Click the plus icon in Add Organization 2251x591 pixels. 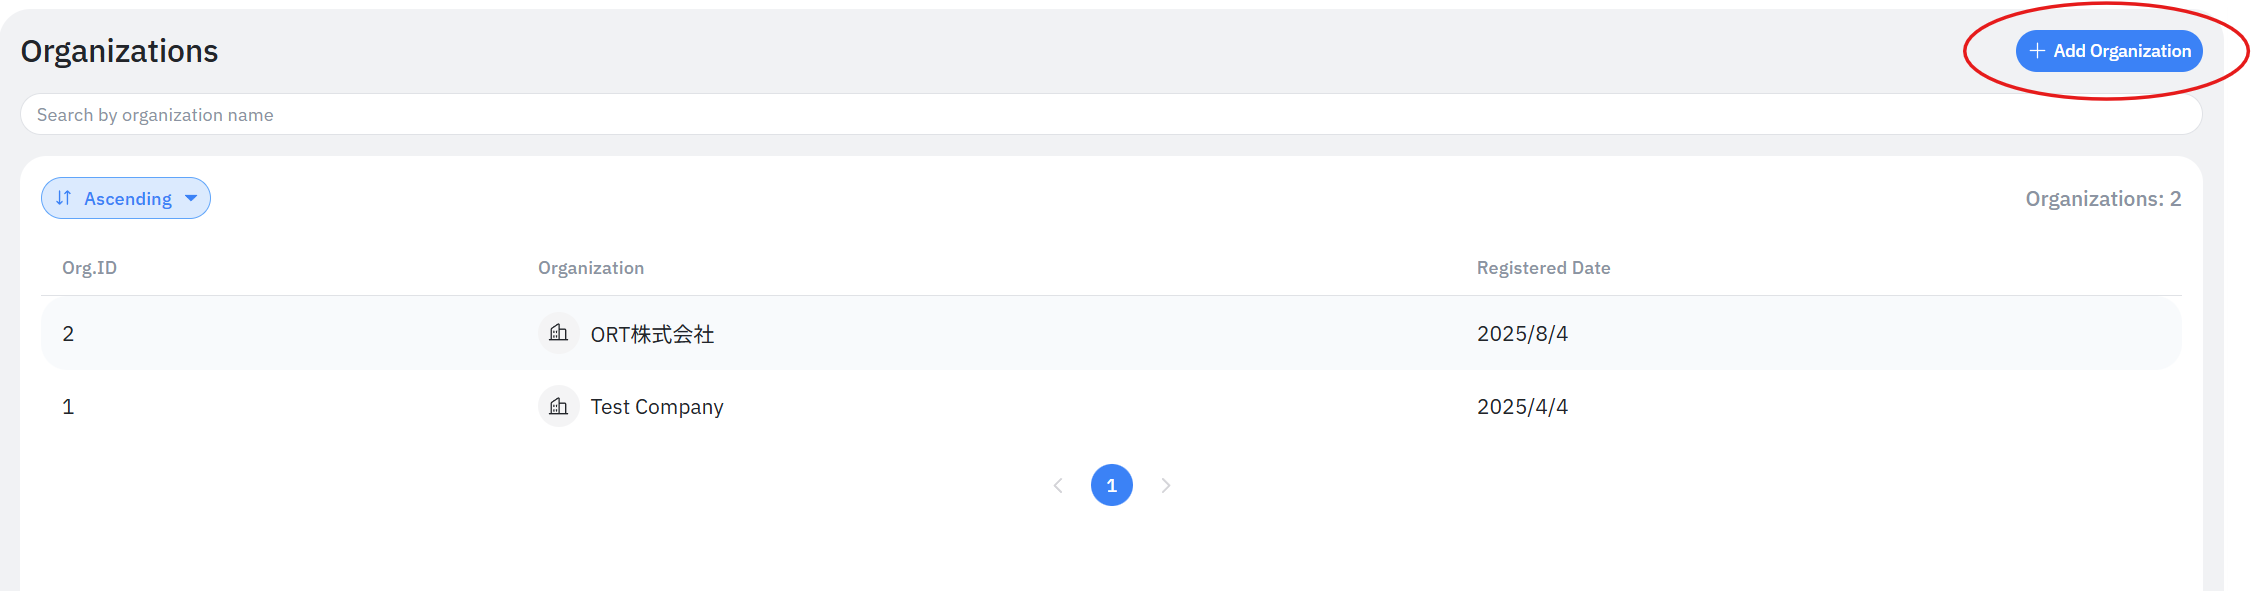coord(2037,51)
